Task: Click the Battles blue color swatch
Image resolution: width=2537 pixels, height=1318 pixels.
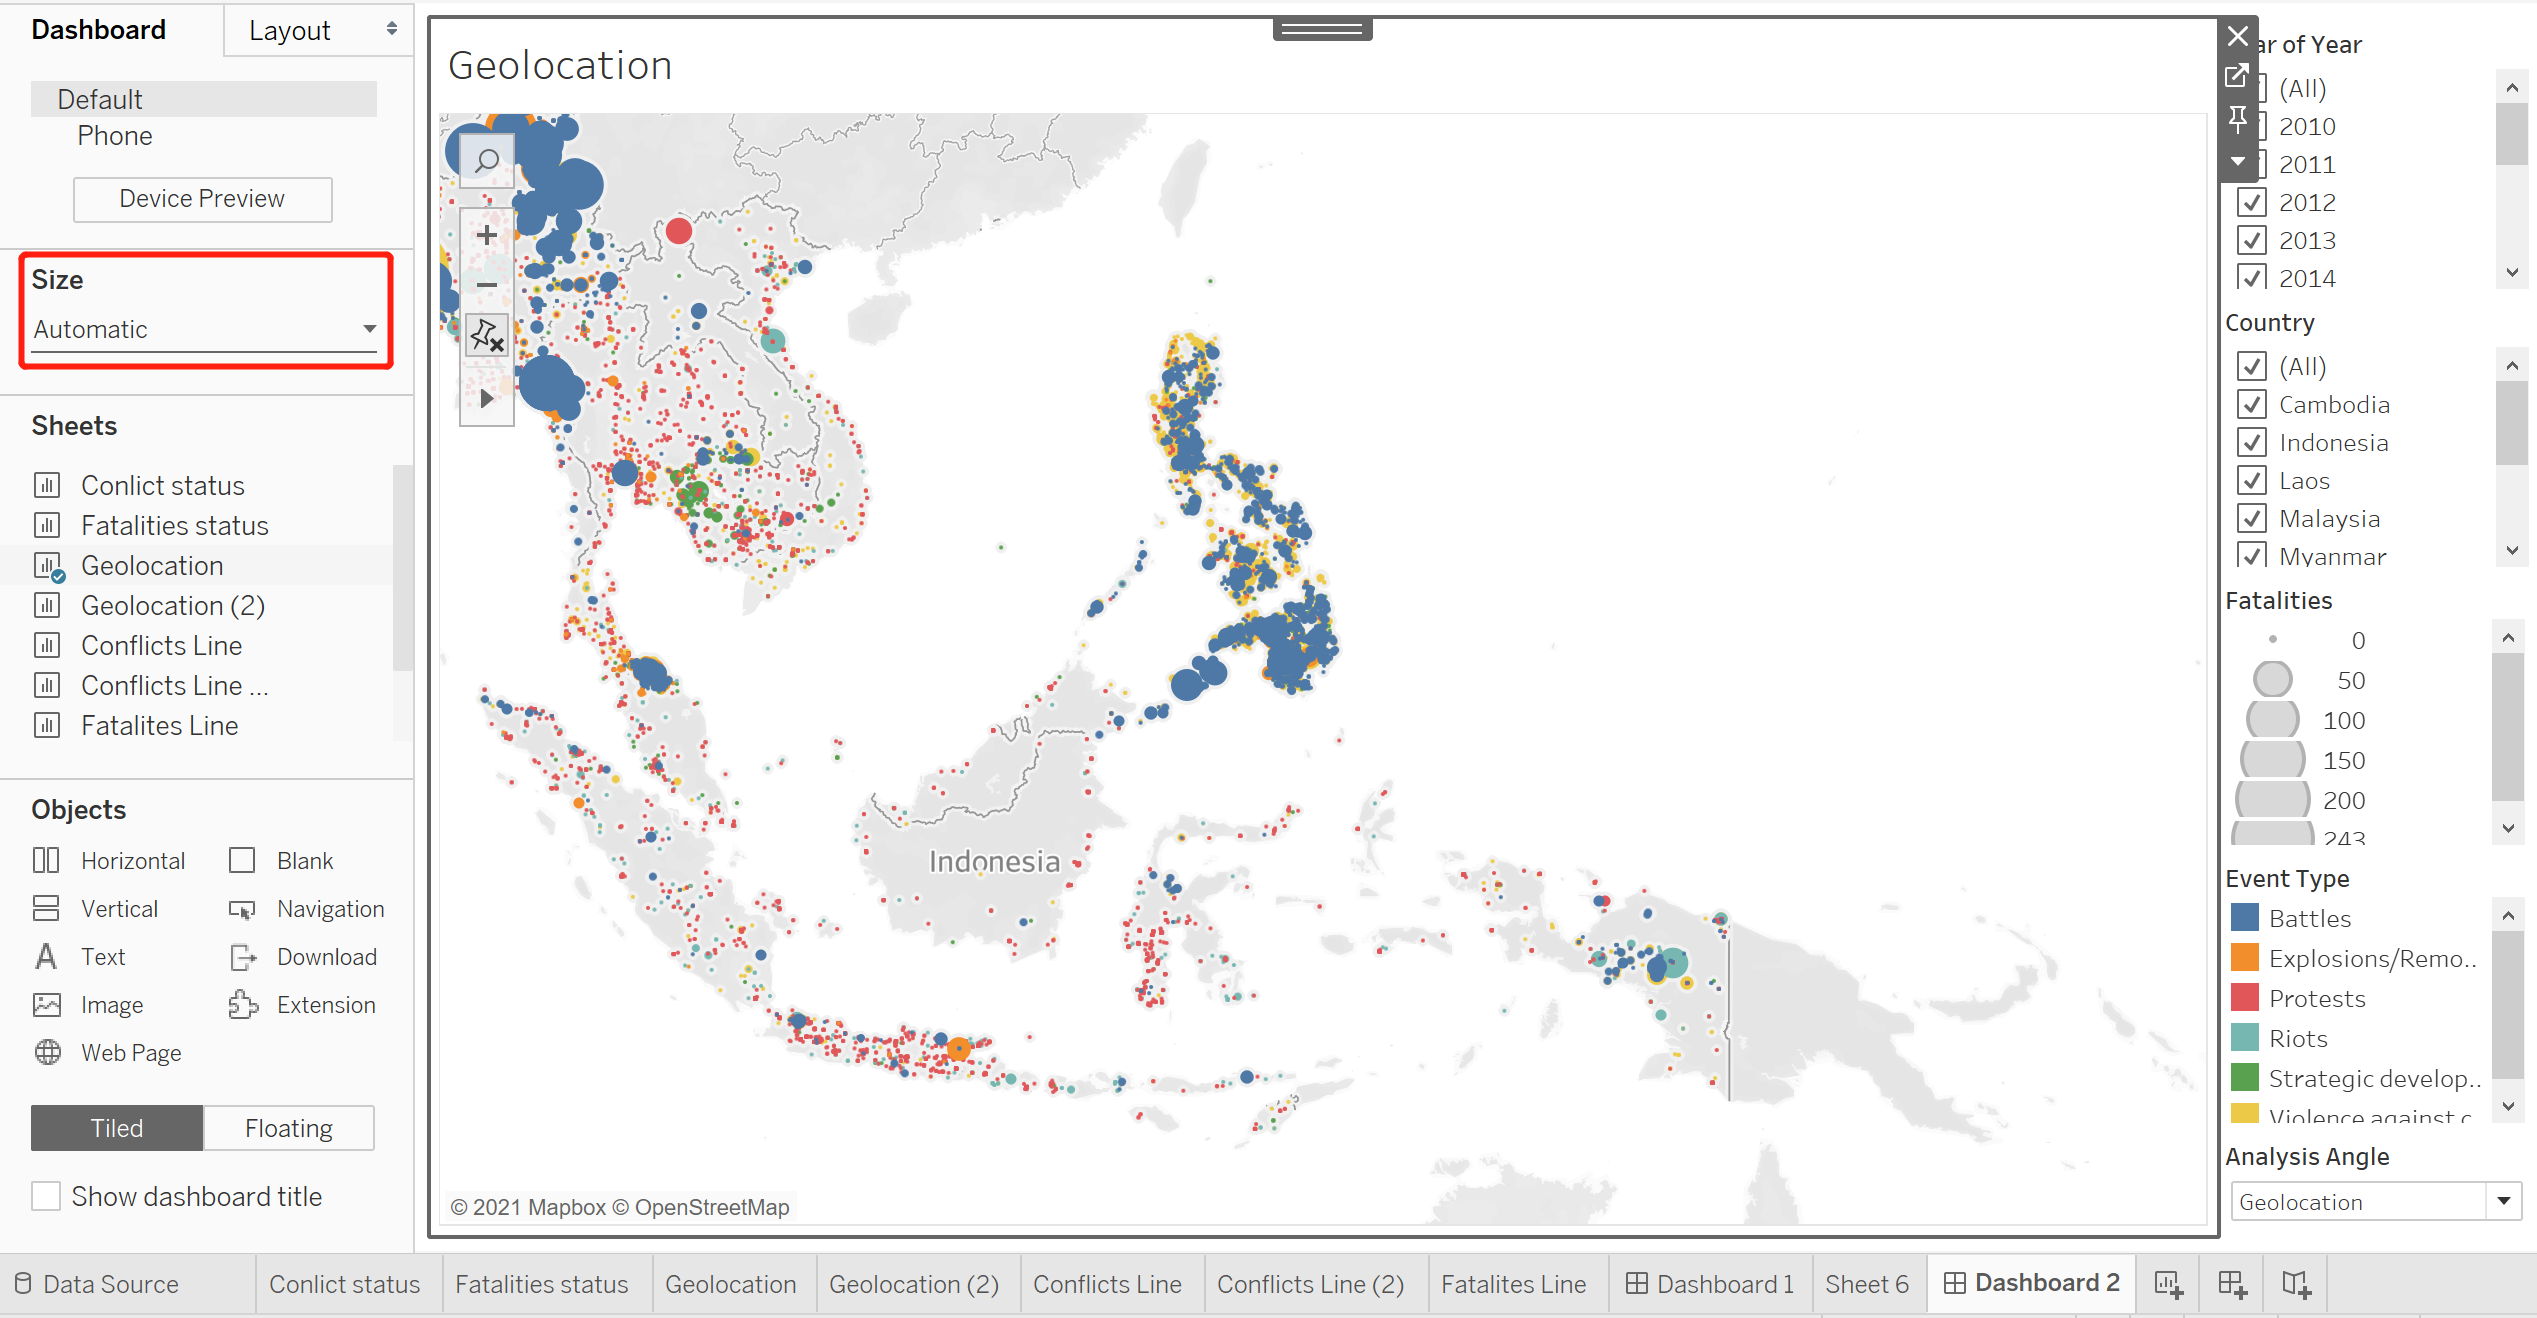Action: click(2245, 918)
